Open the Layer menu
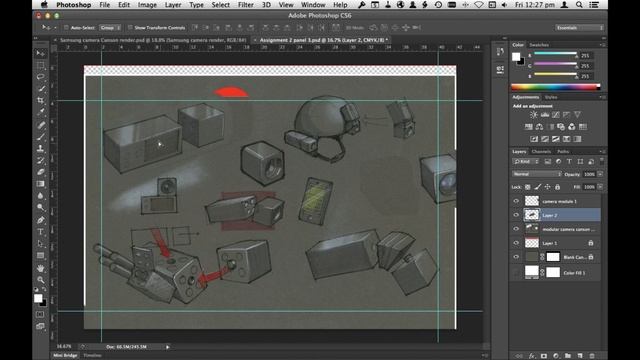The image size is (640, 360). click(x=173, y=5)
